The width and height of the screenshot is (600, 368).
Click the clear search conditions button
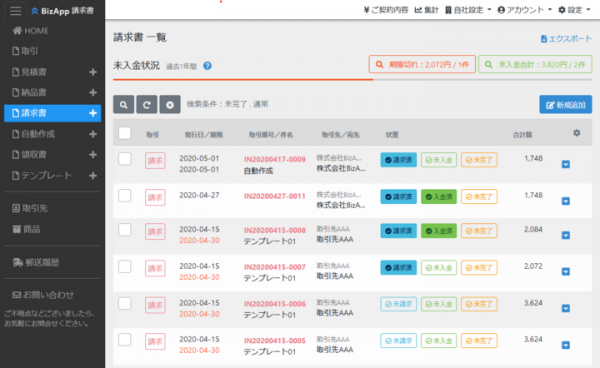(170, 104)
